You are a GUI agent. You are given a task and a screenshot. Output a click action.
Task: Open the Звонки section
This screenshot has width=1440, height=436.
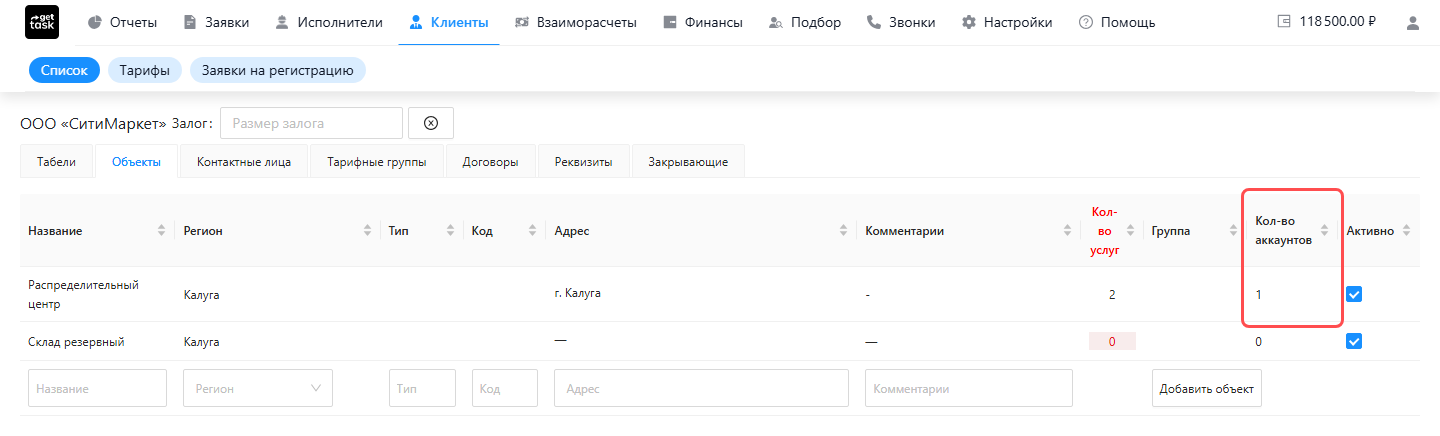901,22
